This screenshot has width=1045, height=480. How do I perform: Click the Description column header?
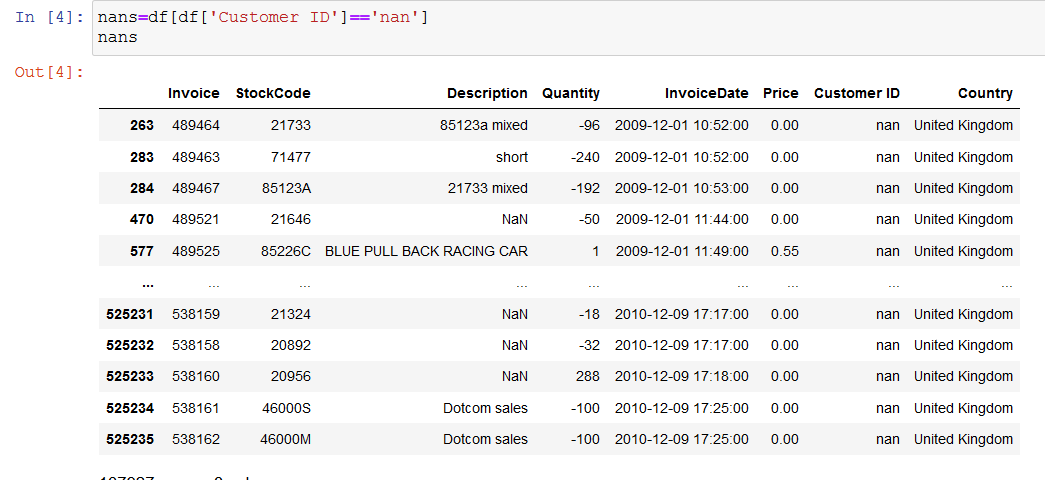(487, 93)
